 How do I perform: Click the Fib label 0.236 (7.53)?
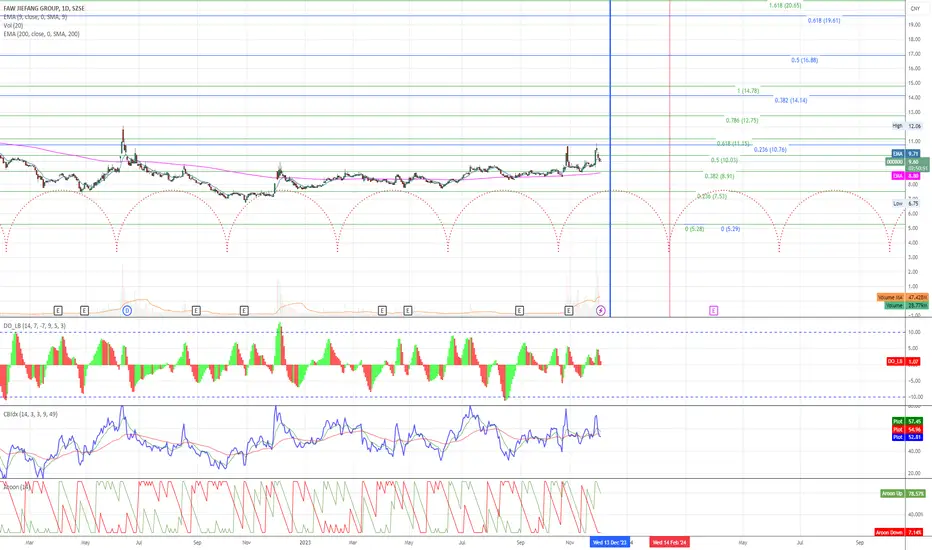(x=711, y=196)
